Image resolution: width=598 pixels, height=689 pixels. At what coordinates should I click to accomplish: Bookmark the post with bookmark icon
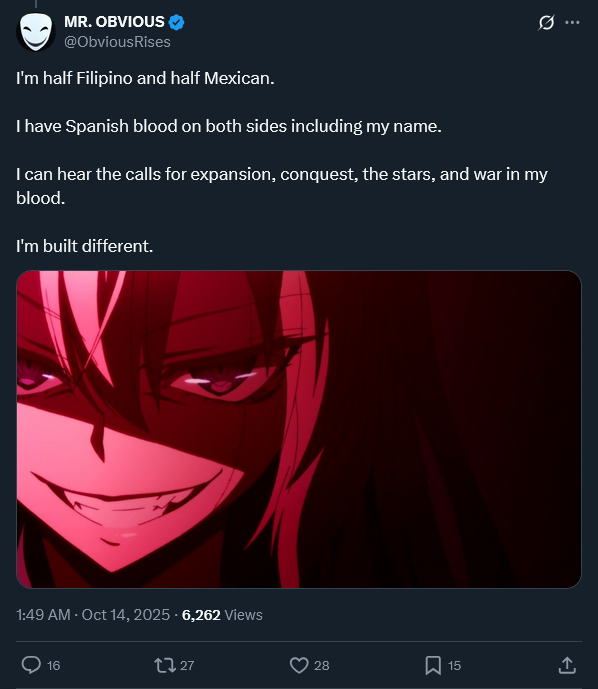pyautogui.click(x=433, y=665)
